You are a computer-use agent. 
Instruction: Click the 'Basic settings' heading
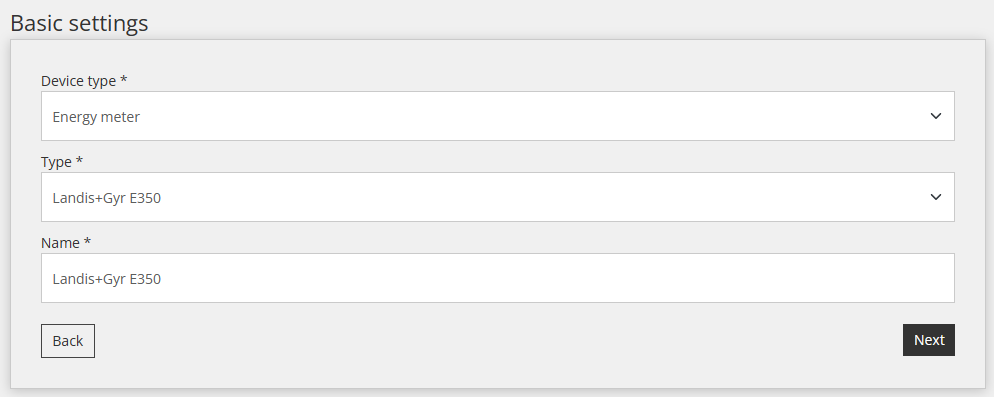pyautogui.click(x=79, y=23)
